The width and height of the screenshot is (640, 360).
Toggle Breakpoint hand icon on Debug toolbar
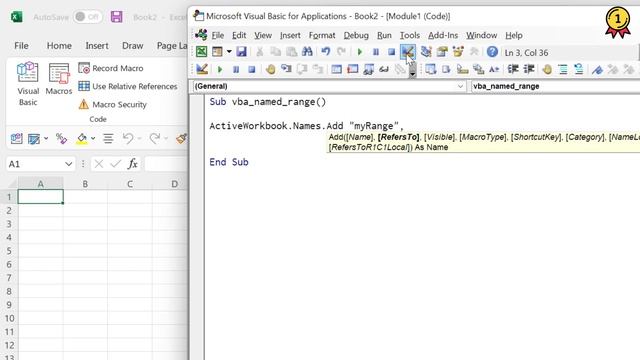270,69
